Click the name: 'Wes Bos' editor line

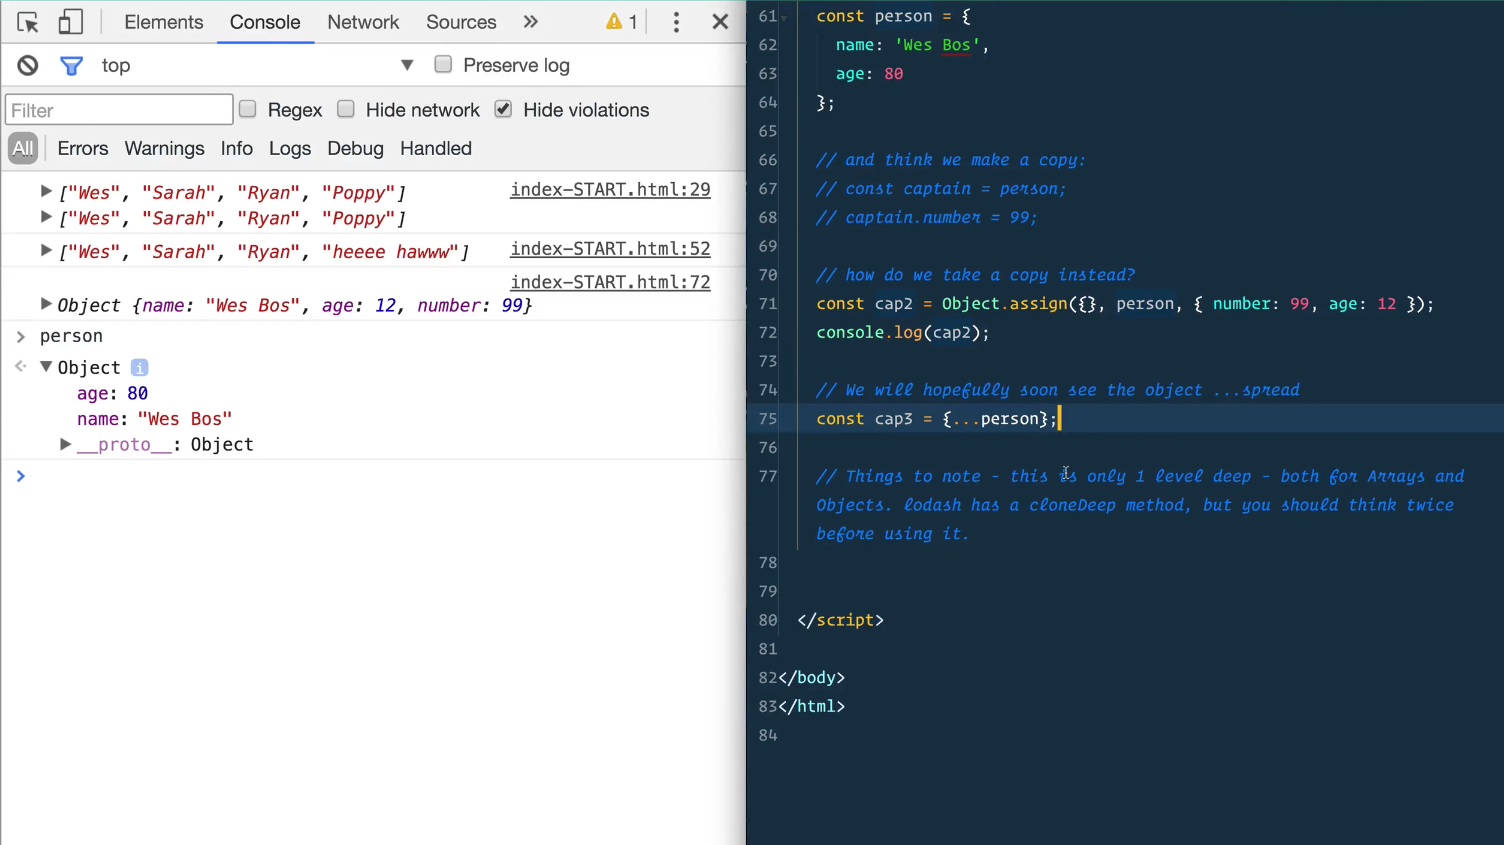coord(912,45)
